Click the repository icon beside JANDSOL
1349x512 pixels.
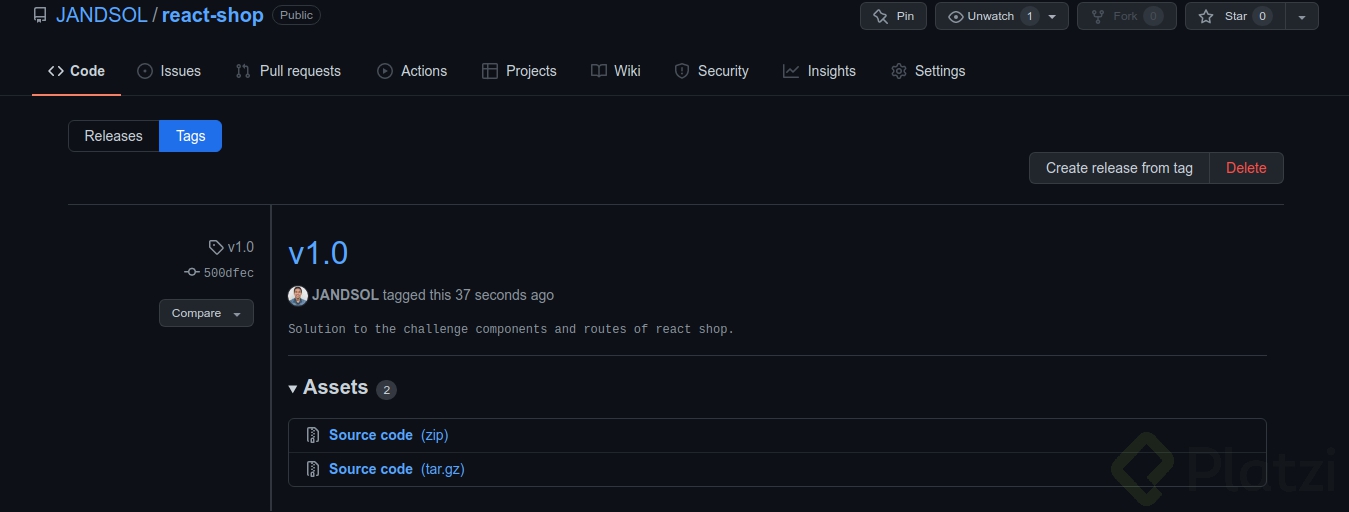point(40,16)
